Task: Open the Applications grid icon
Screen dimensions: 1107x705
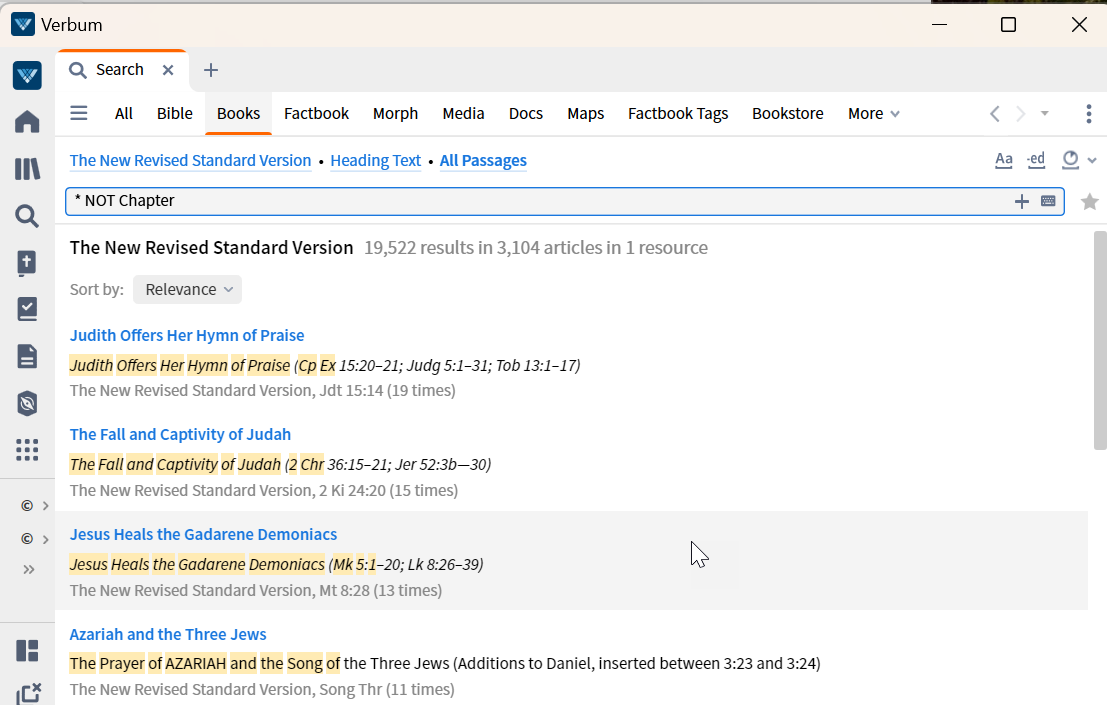Action: pyautogui.click(x=28, y=450)
